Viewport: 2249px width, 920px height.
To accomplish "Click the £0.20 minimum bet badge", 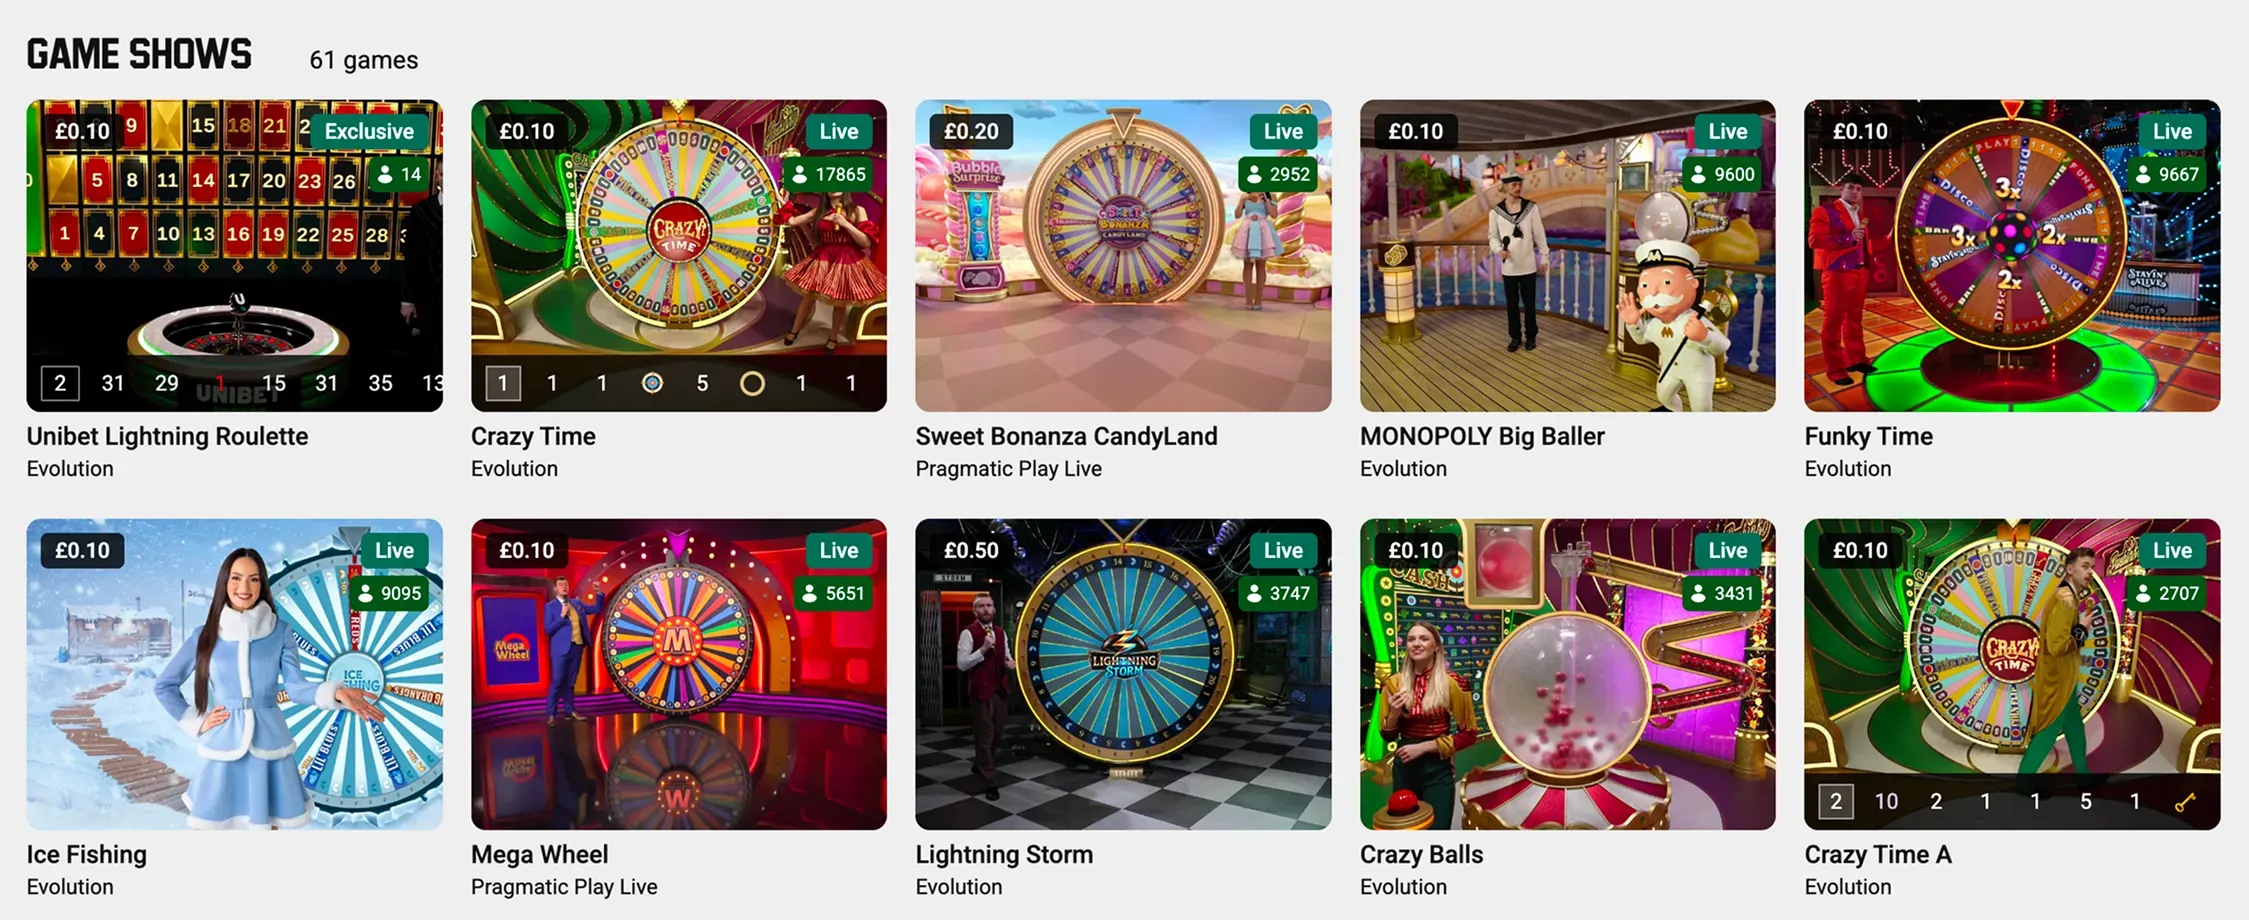I will click(x=971, y=131).
